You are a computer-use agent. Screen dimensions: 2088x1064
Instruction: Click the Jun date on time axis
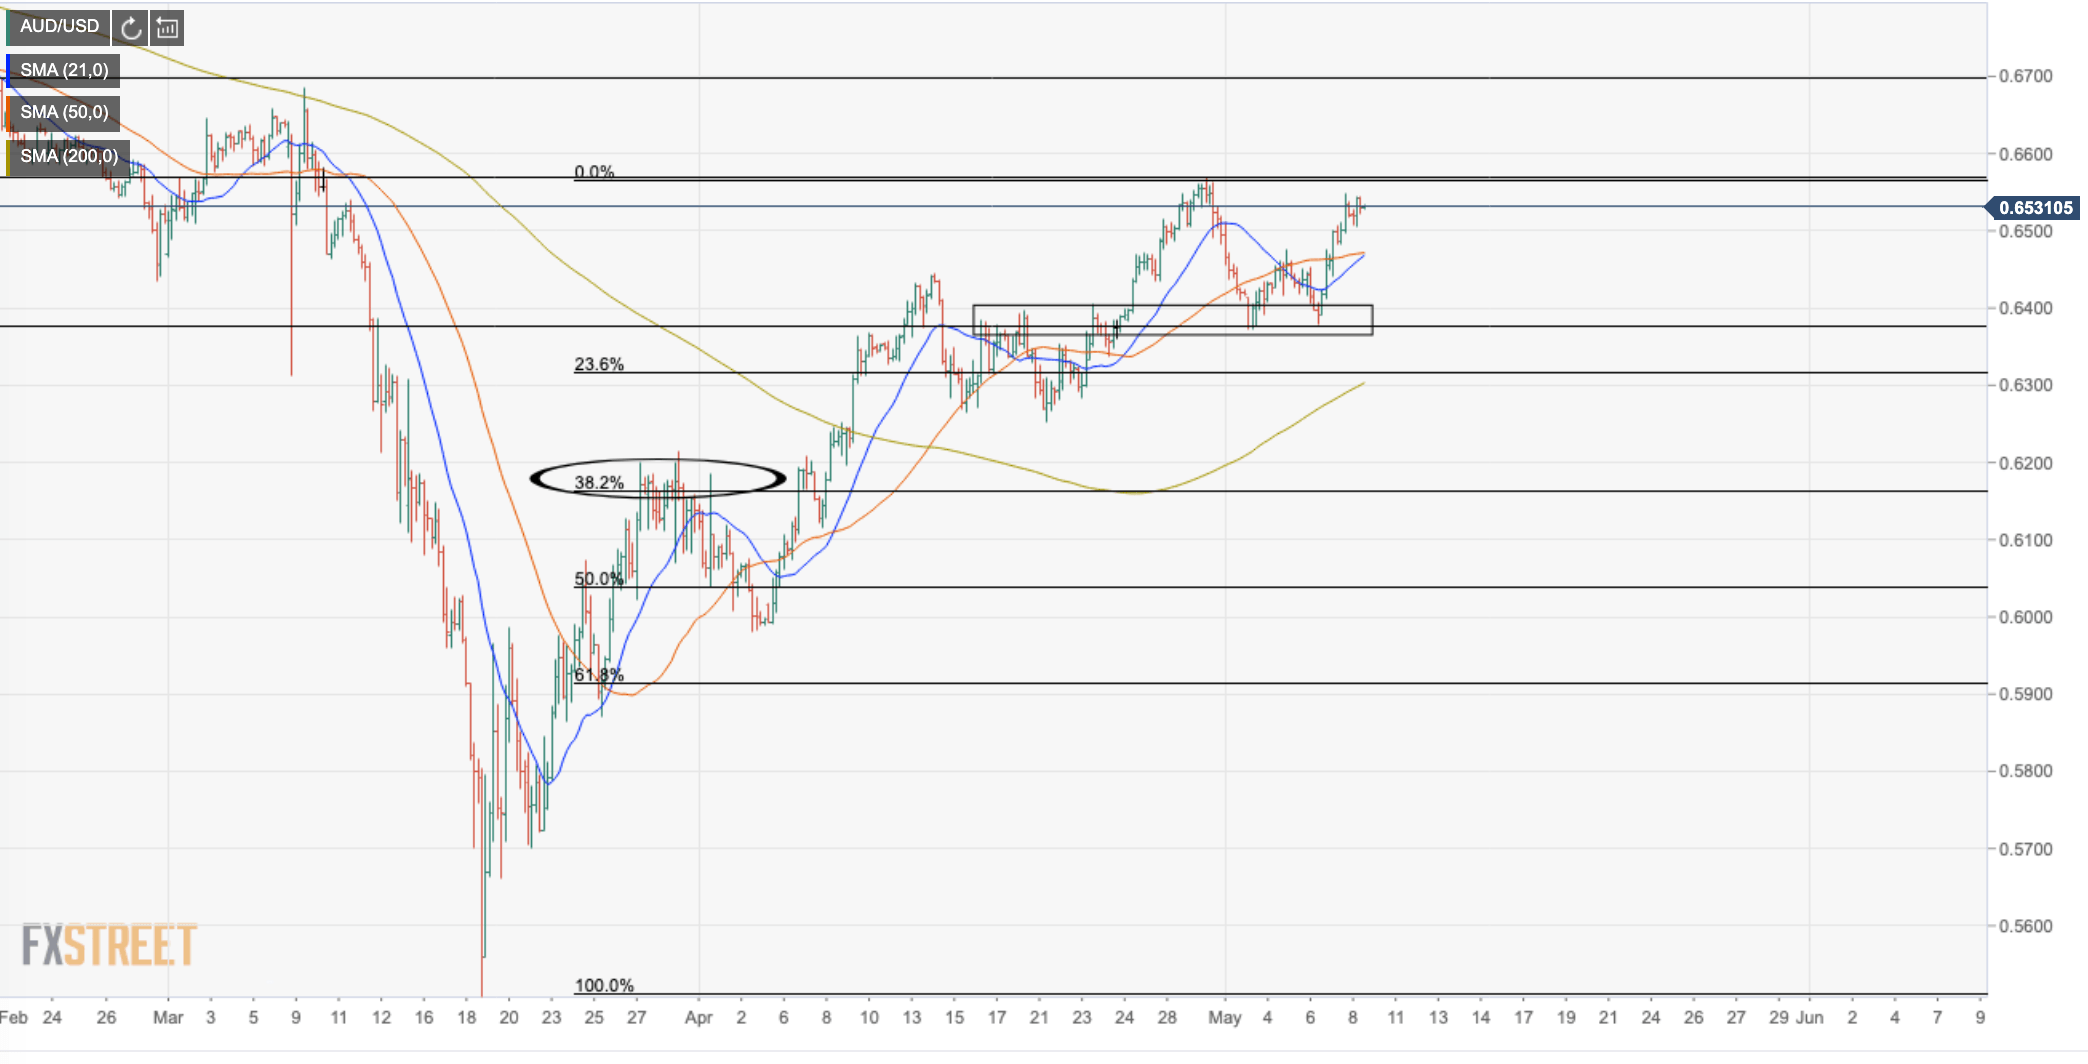pos(1810,1018)
